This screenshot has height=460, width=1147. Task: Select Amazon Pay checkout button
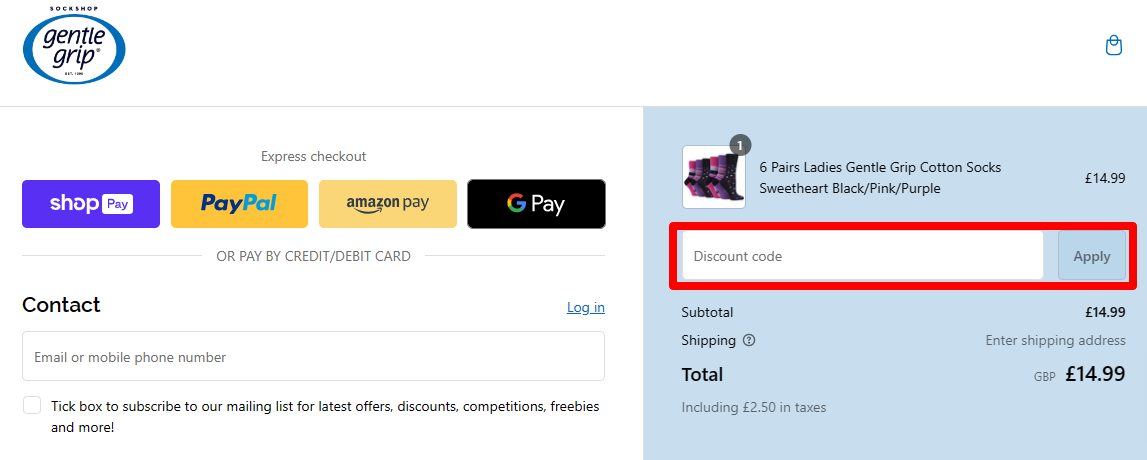387,204
